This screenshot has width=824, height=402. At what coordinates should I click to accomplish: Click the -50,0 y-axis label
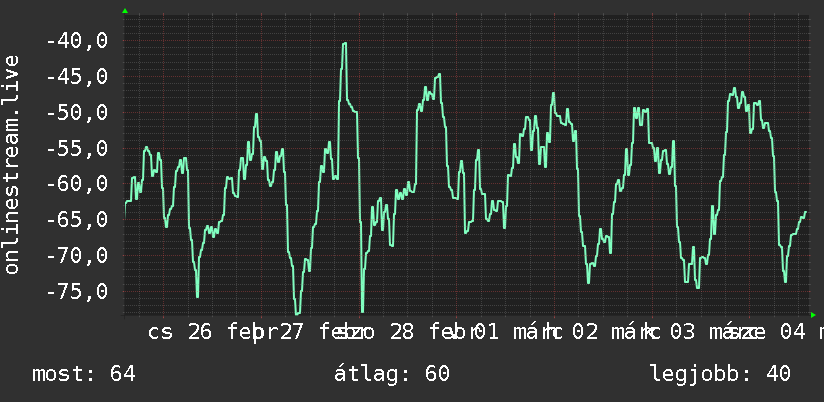[x=77, y=112]
